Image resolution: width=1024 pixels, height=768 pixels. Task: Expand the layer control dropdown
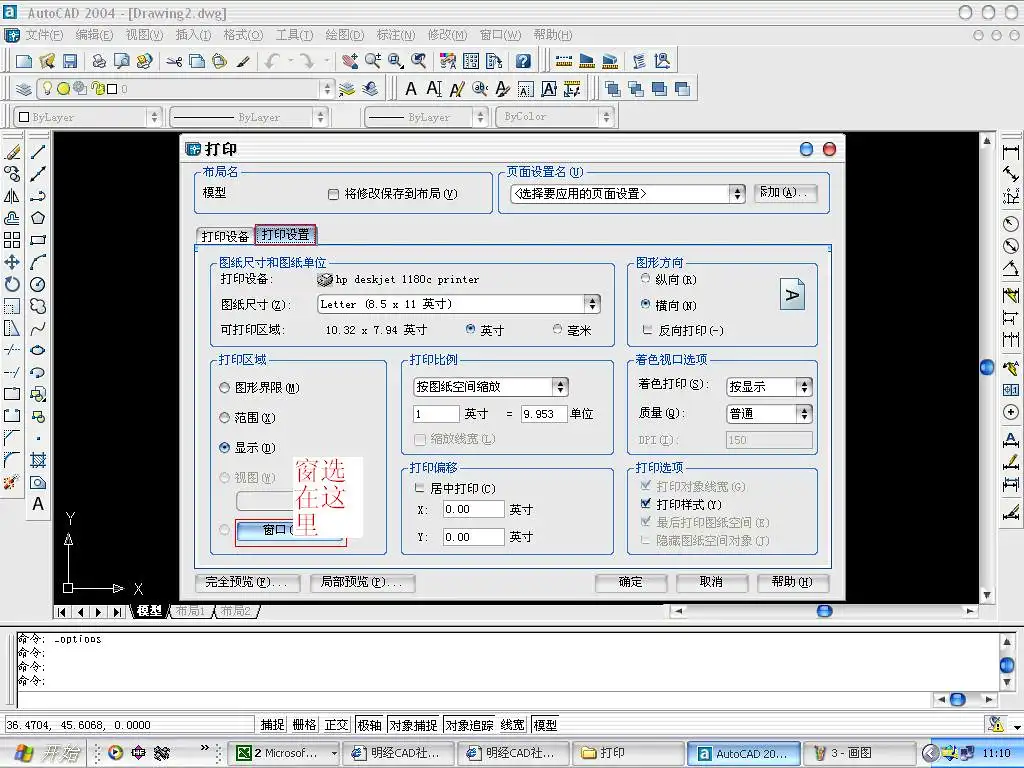pyautogui.click(x=327, y=89)
